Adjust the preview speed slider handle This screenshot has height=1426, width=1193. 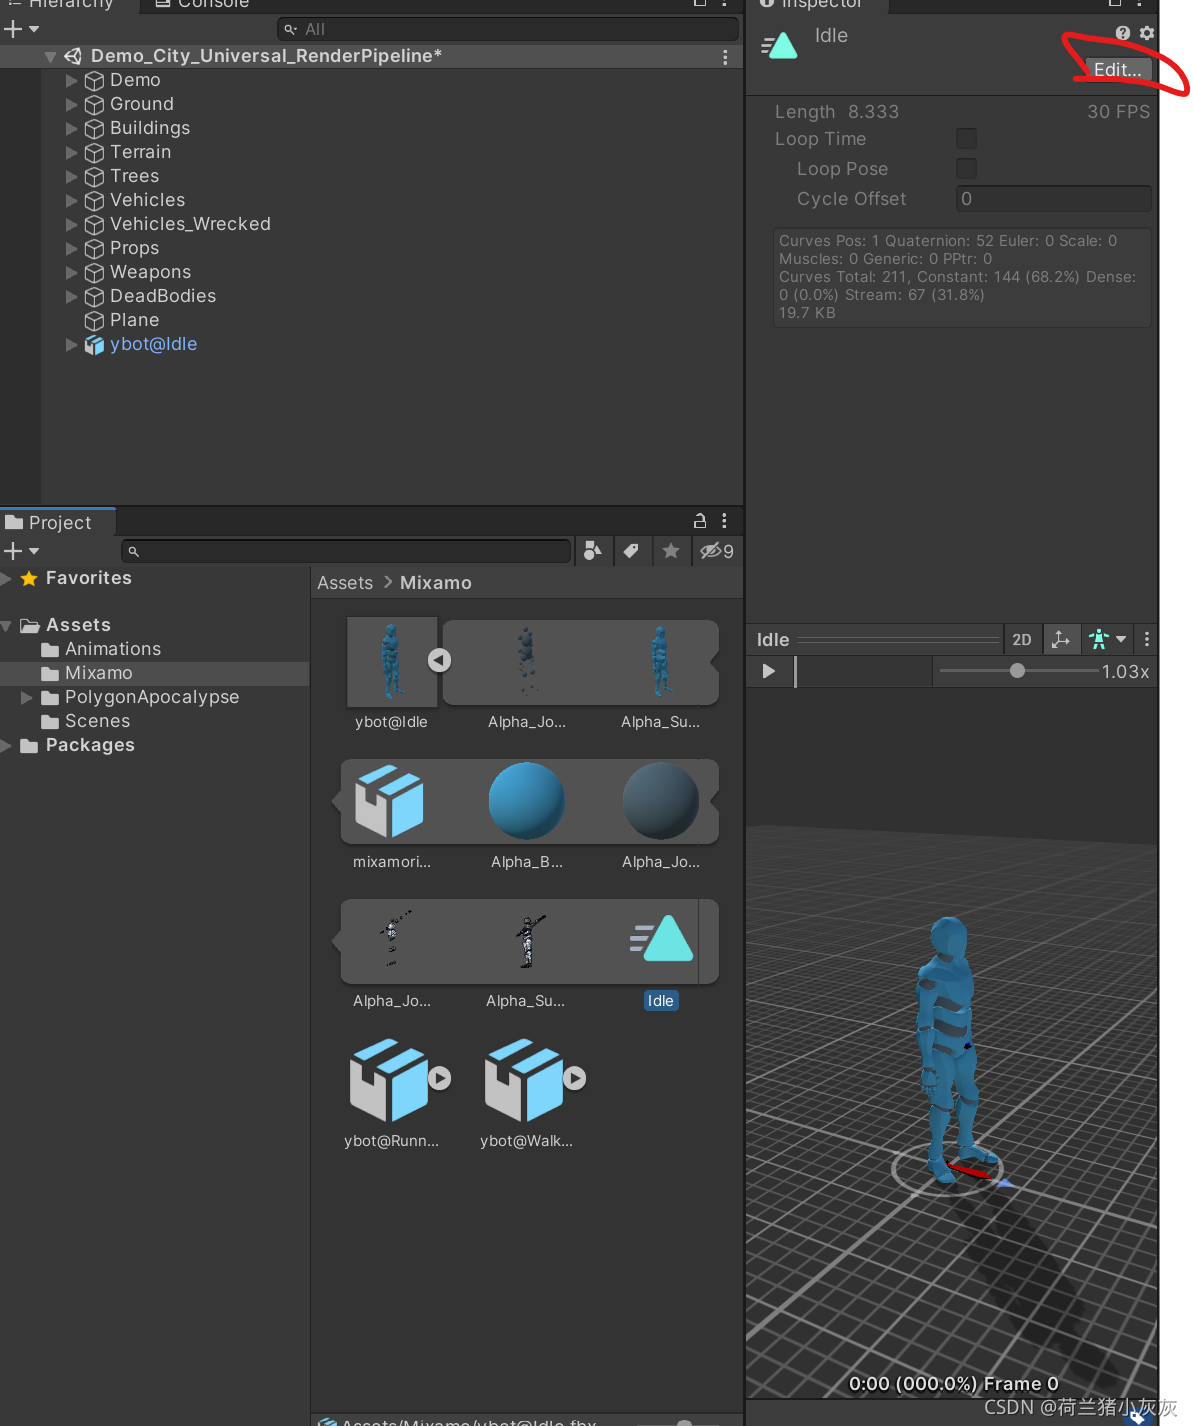(x=1017, y=671)
